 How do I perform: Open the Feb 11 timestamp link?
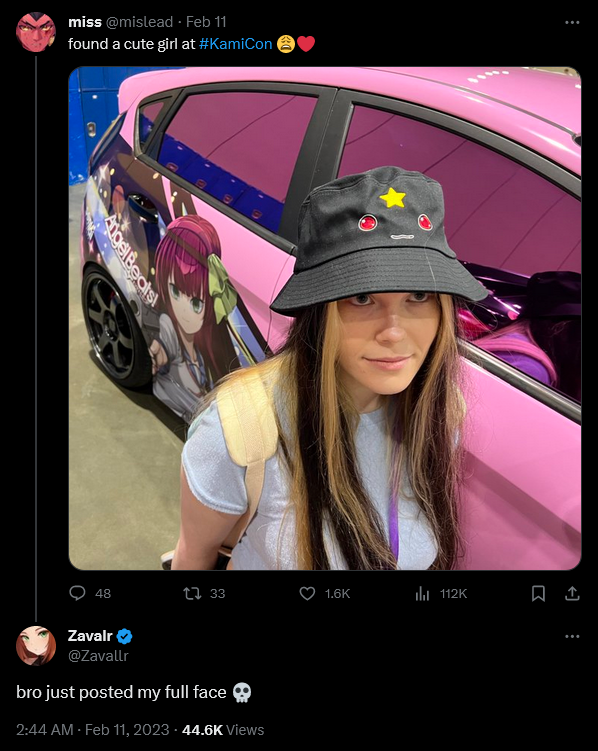[x=206, y=22]
